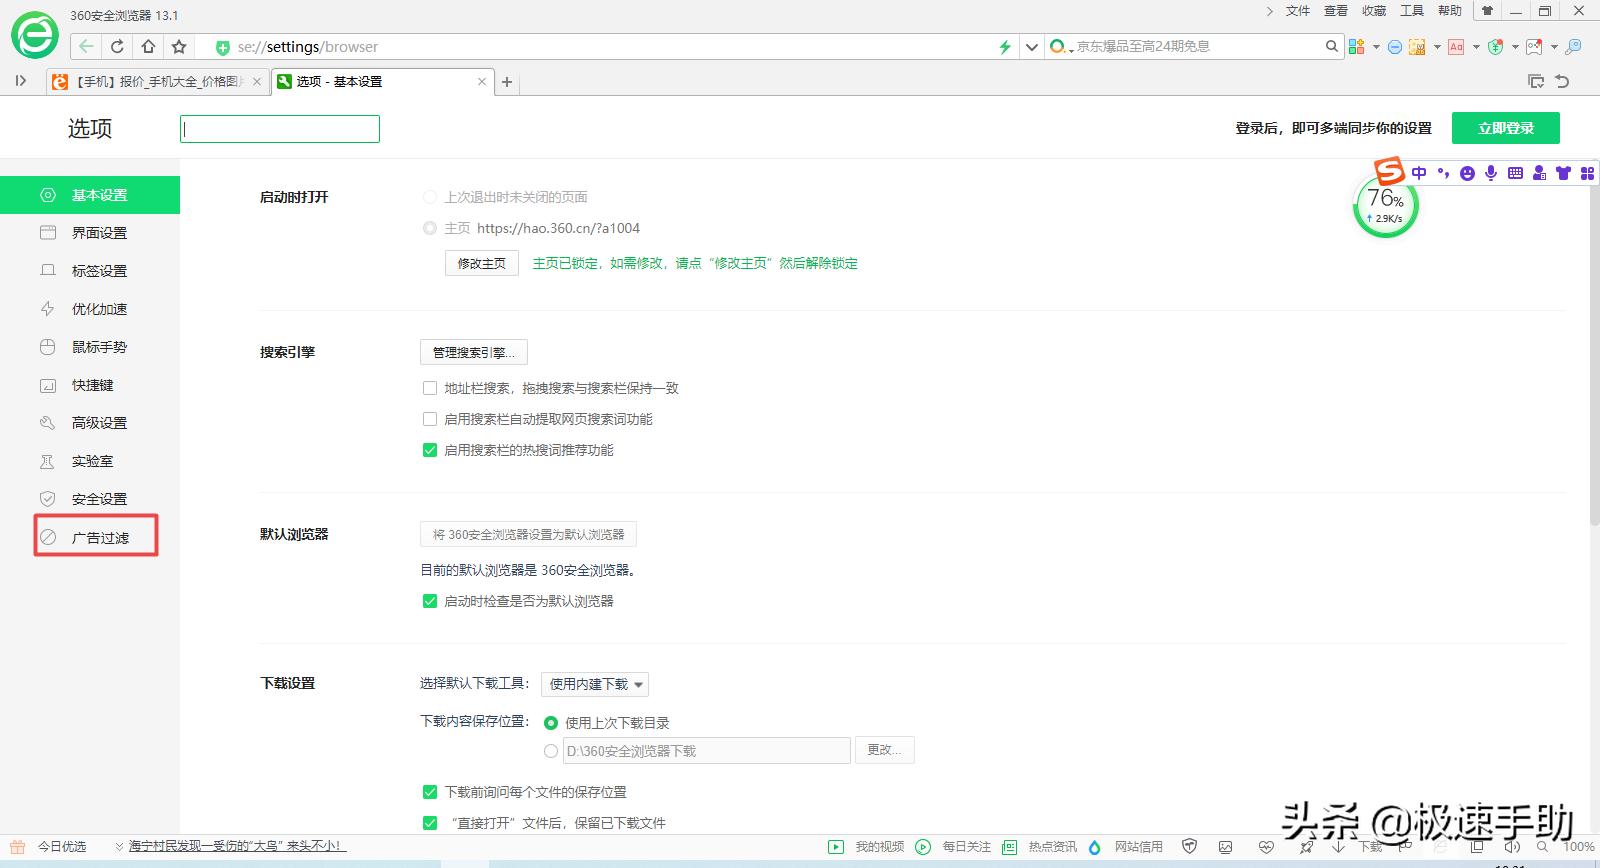Close the 选项 - 基本设置 tab
Image resolution: width=1600 pixels, height=868 pixels.
[482, 82]
